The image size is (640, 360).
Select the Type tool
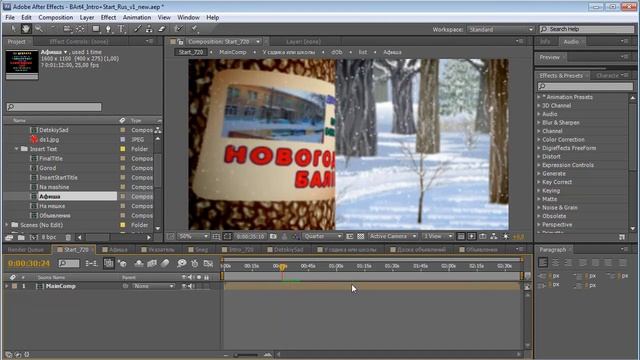(121, 29)
